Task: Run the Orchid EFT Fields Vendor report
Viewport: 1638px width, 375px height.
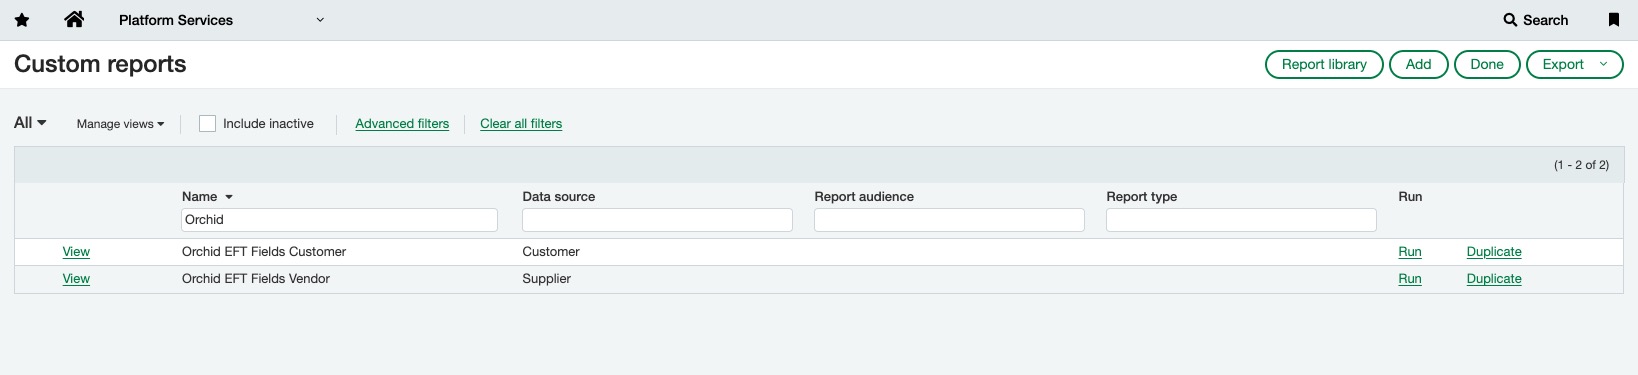Action: pos(1409,279)
